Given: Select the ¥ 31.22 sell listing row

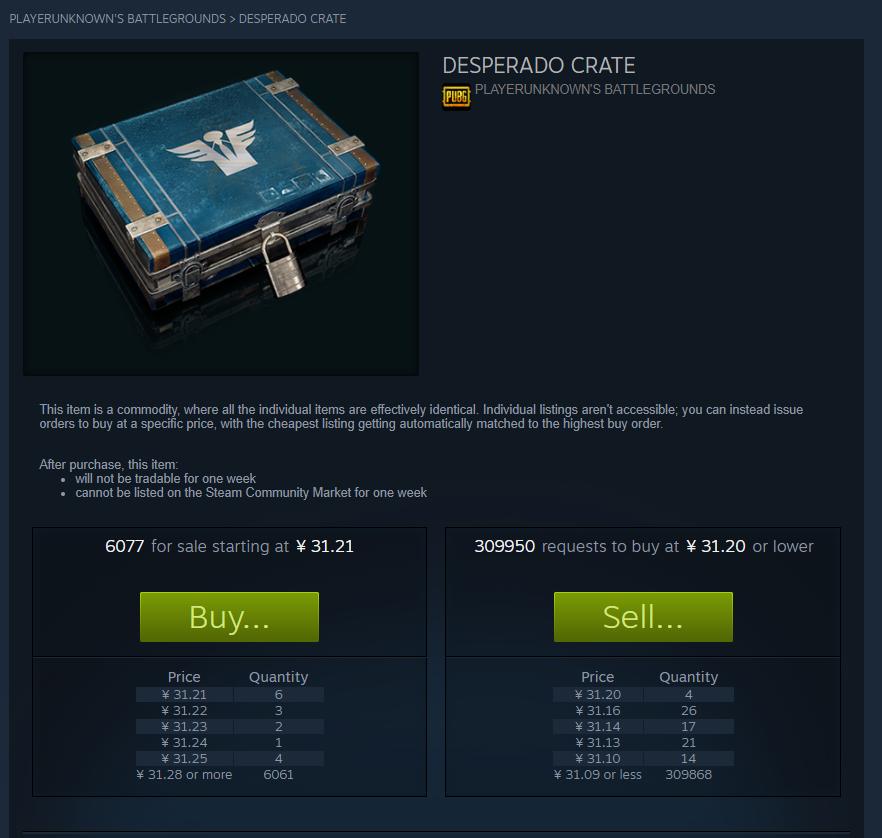Looking at the screenshot, I should click(230, 710).
